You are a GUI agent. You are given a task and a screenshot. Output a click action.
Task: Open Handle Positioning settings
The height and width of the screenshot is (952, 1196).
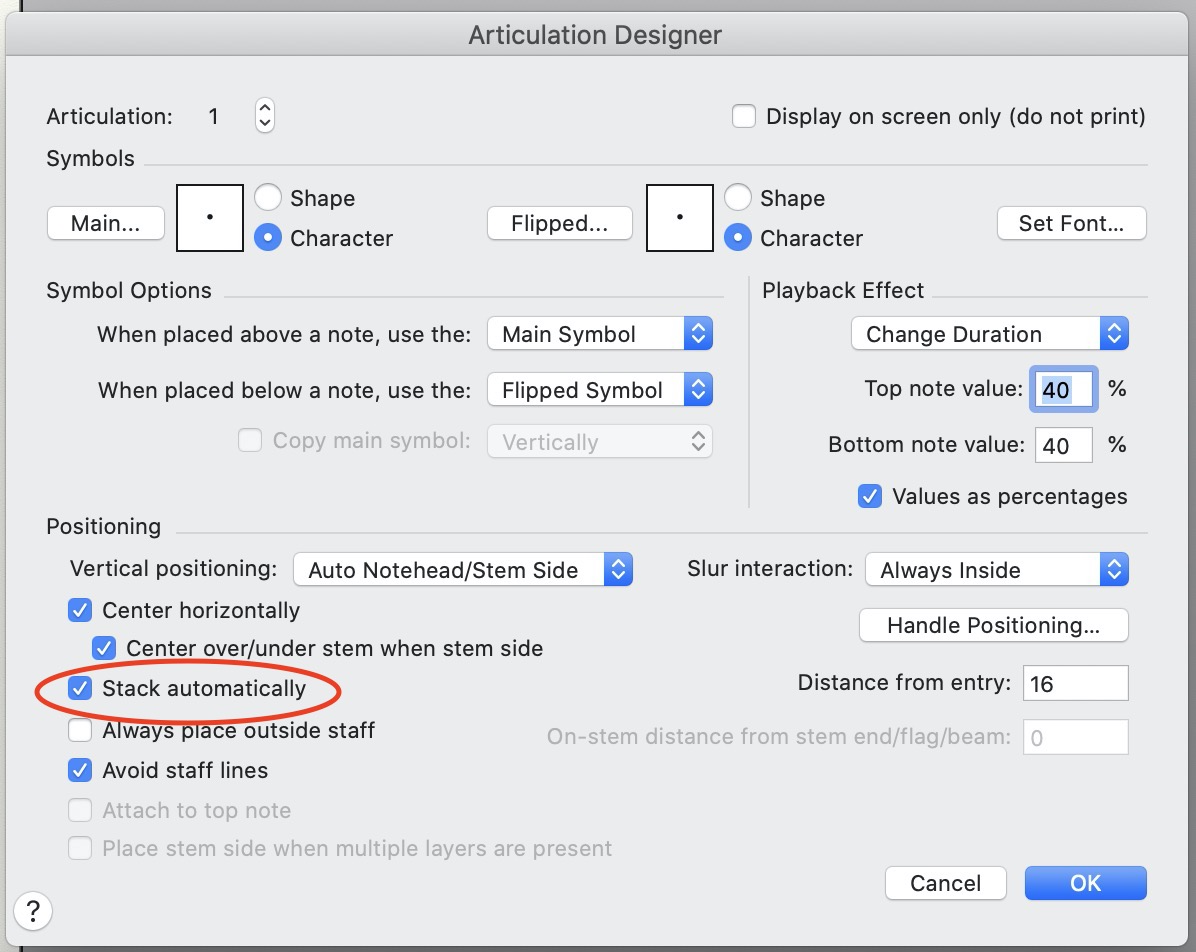click(993, 626)
